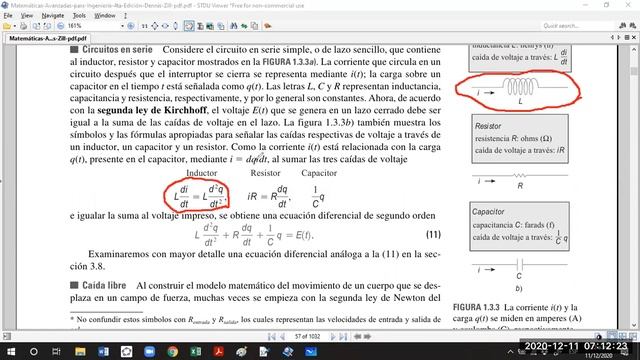Open File Explorer from the taskbar

coord(80,351)
